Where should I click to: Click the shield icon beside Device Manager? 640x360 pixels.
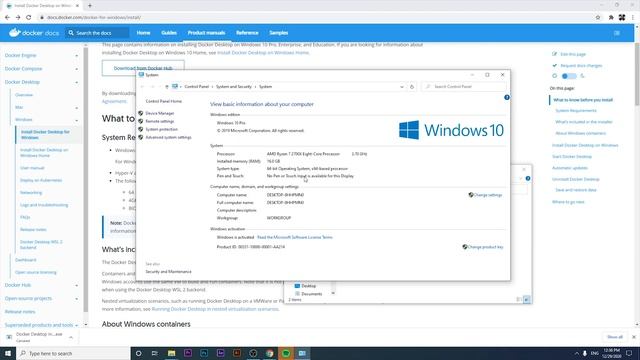[x=140, y=113]
